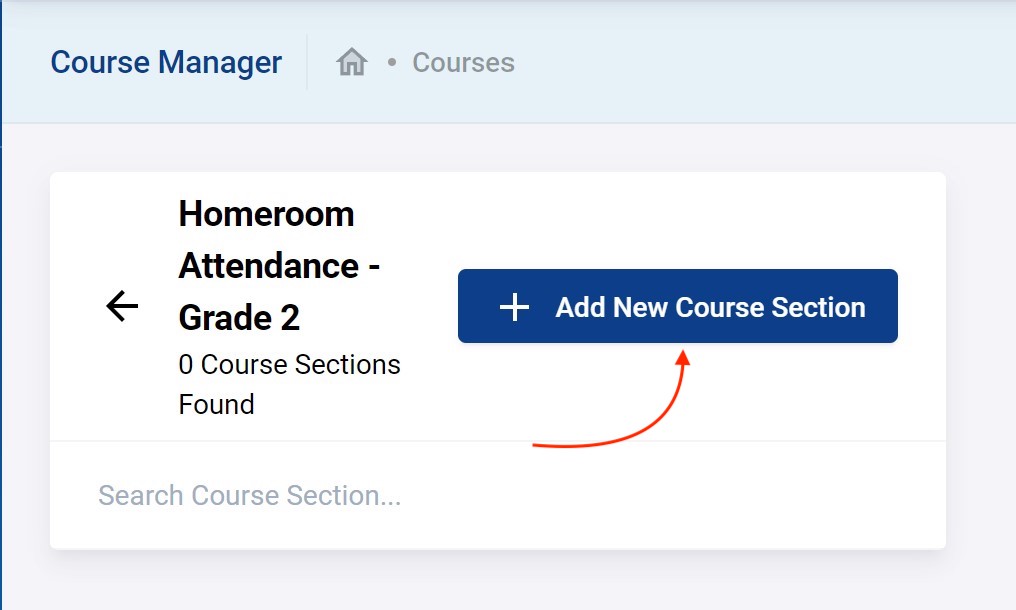
Task: Go back using the left arrow icon
Action: [x=122, y=306]
